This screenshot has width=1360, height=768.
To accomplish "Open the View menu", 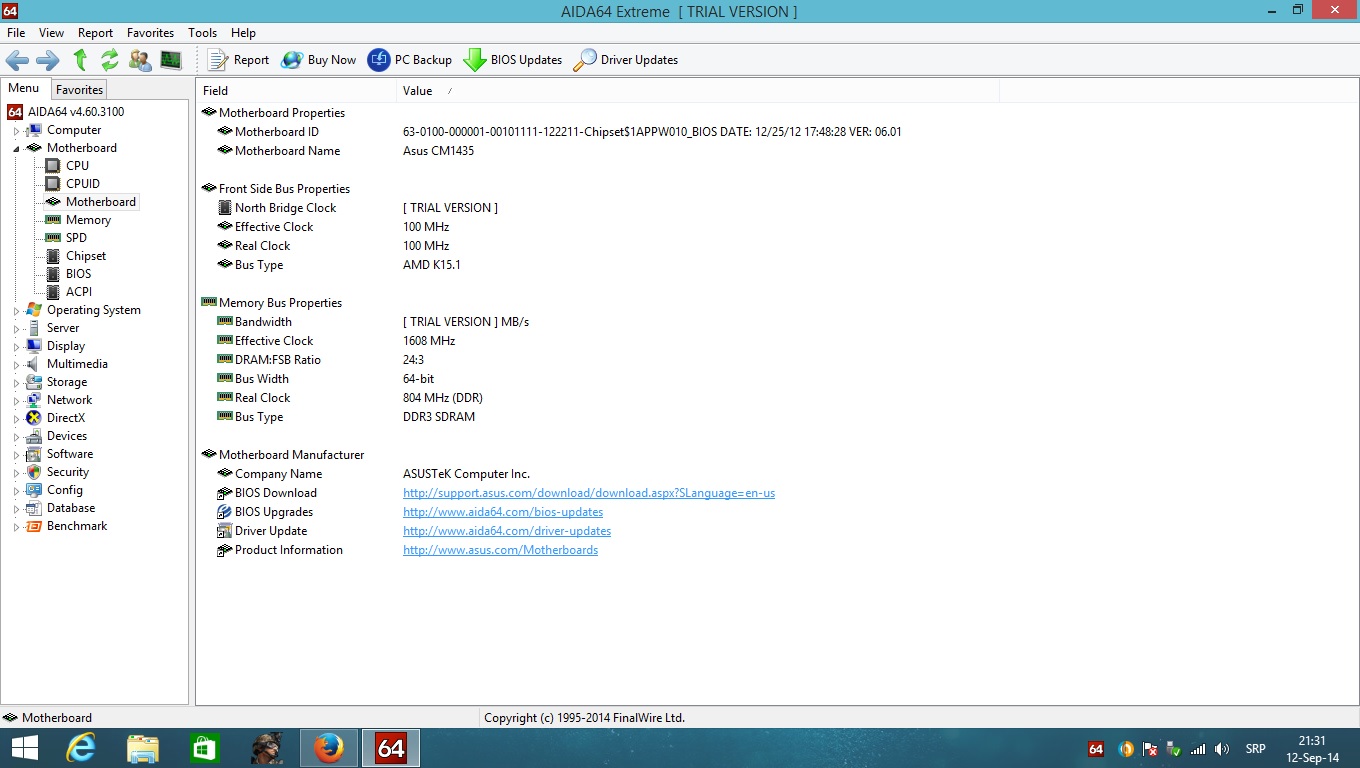I will coord(51,33).
